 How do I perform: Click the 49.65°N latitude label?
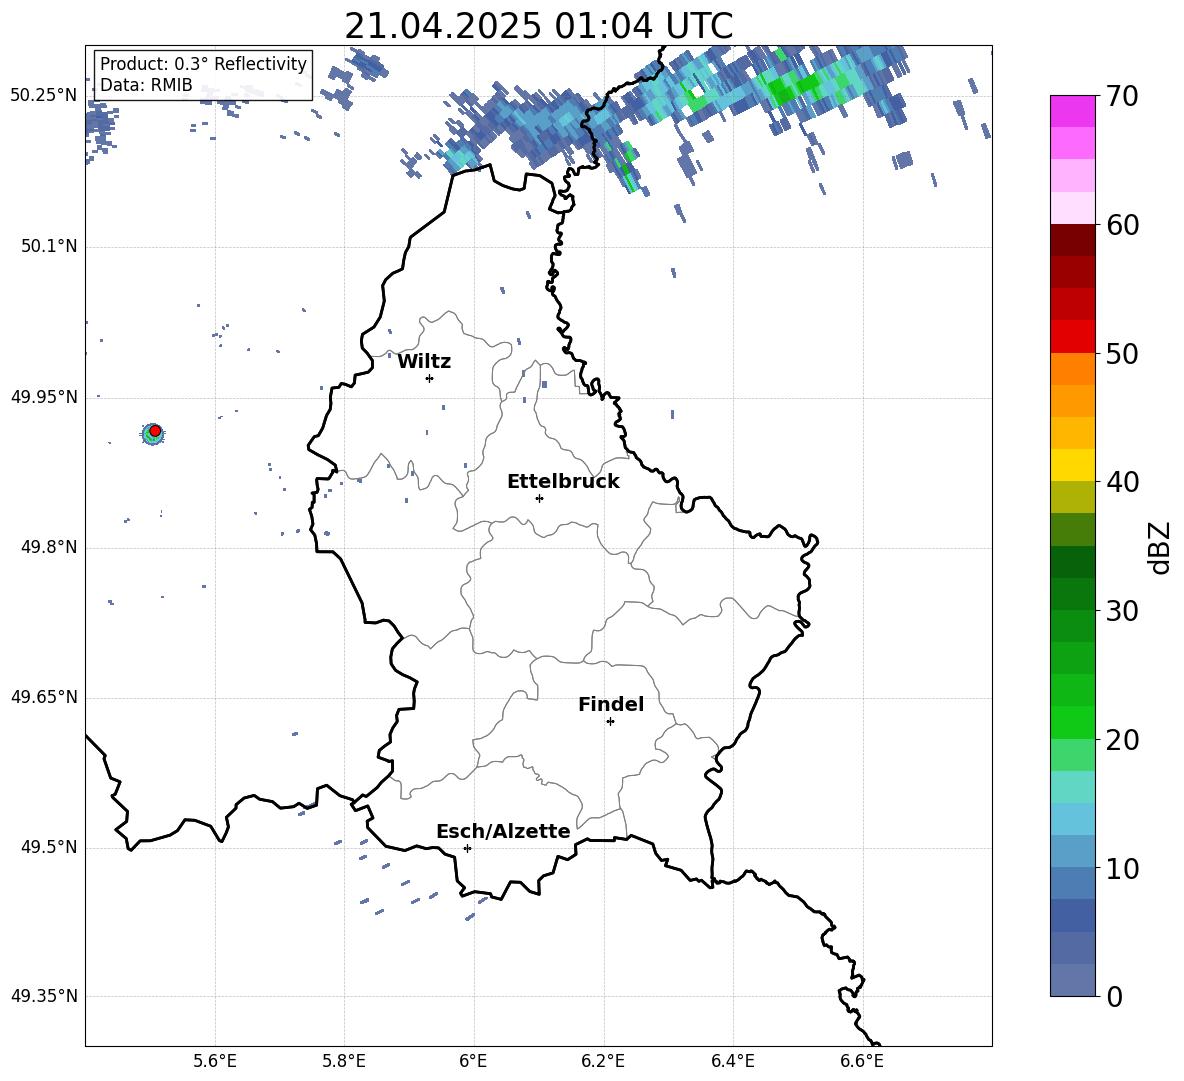click(44, 697)
